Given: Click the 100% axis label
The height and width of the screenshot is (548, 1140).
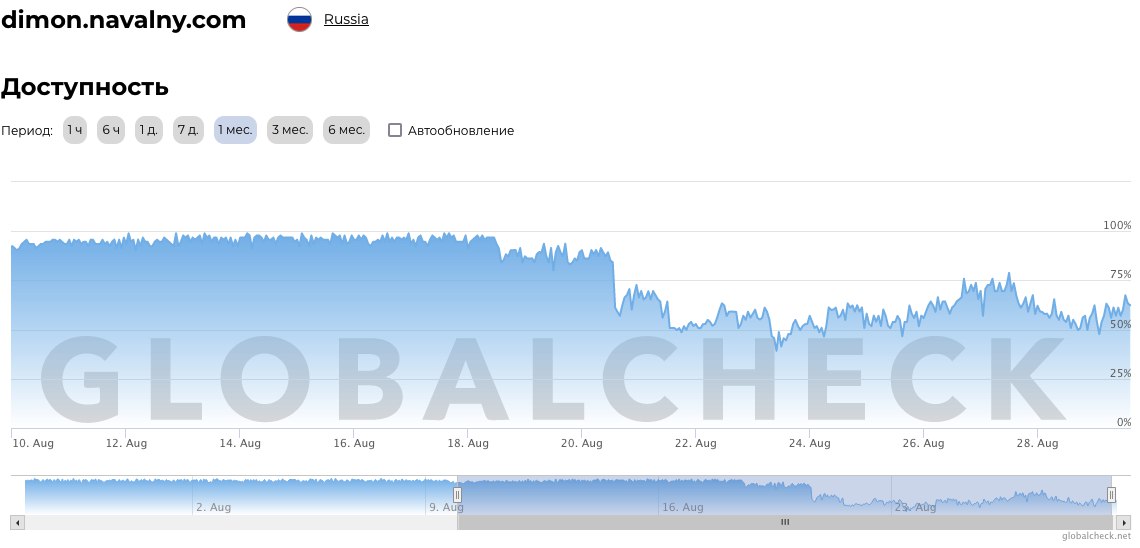Looking at the screenshot, I should tap(1117, 225).
